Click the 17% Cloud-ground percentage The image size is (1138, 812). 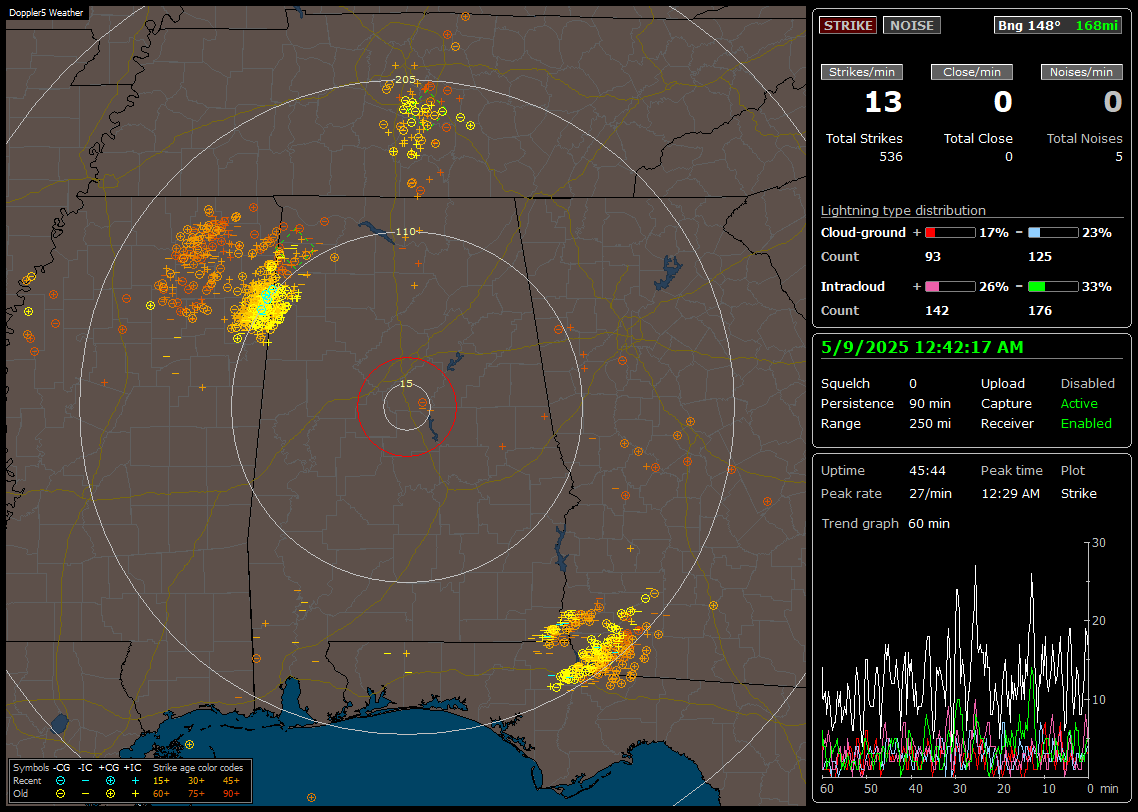[x=994, y=233]
